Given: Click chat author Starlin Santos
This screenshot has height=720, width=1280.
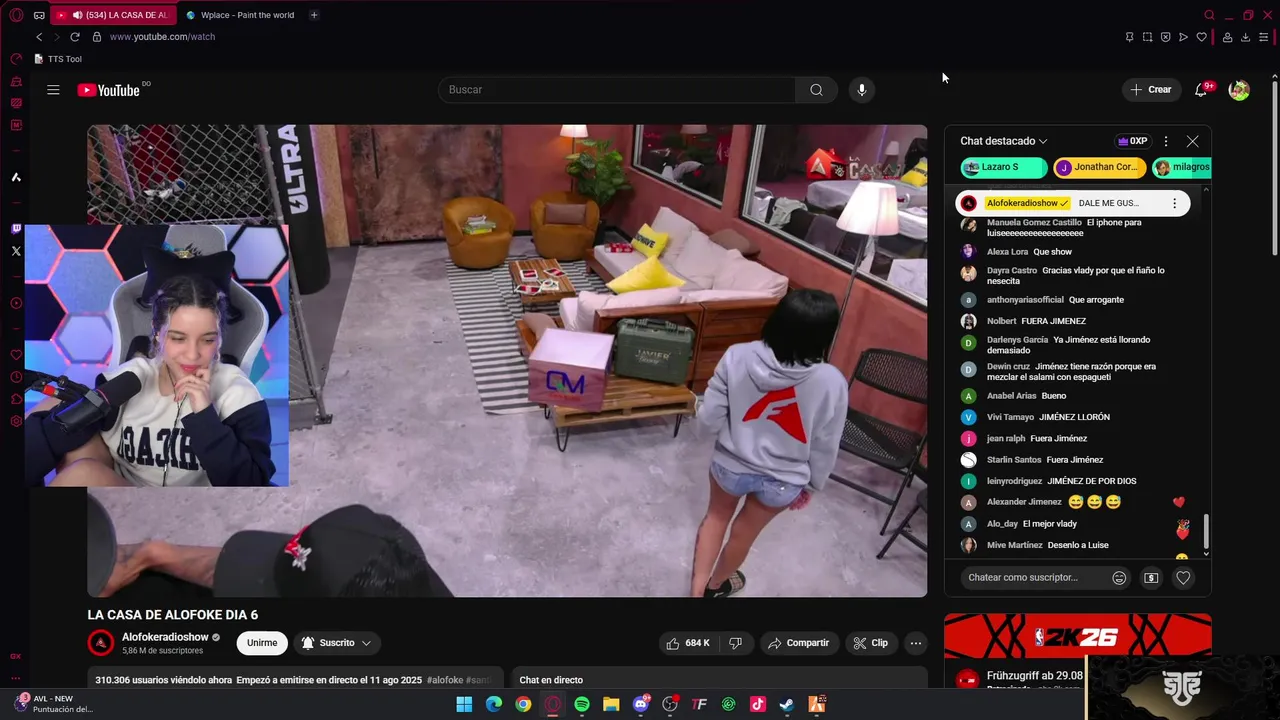Looking at the screenshot, I should pos(1014,460).
